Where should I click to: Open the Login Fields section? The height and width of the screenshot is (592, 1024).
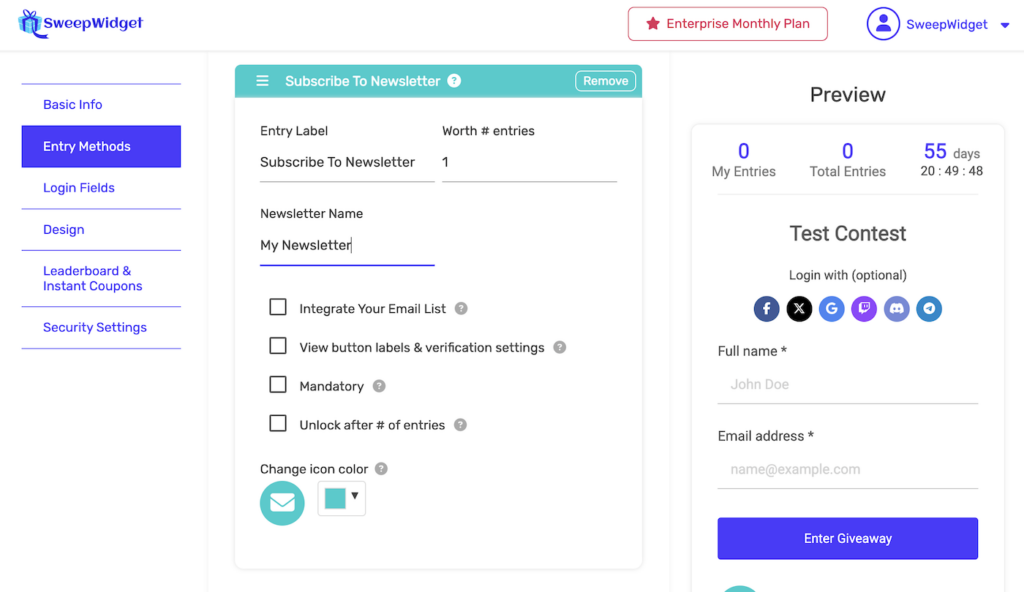tap(79, 188)
